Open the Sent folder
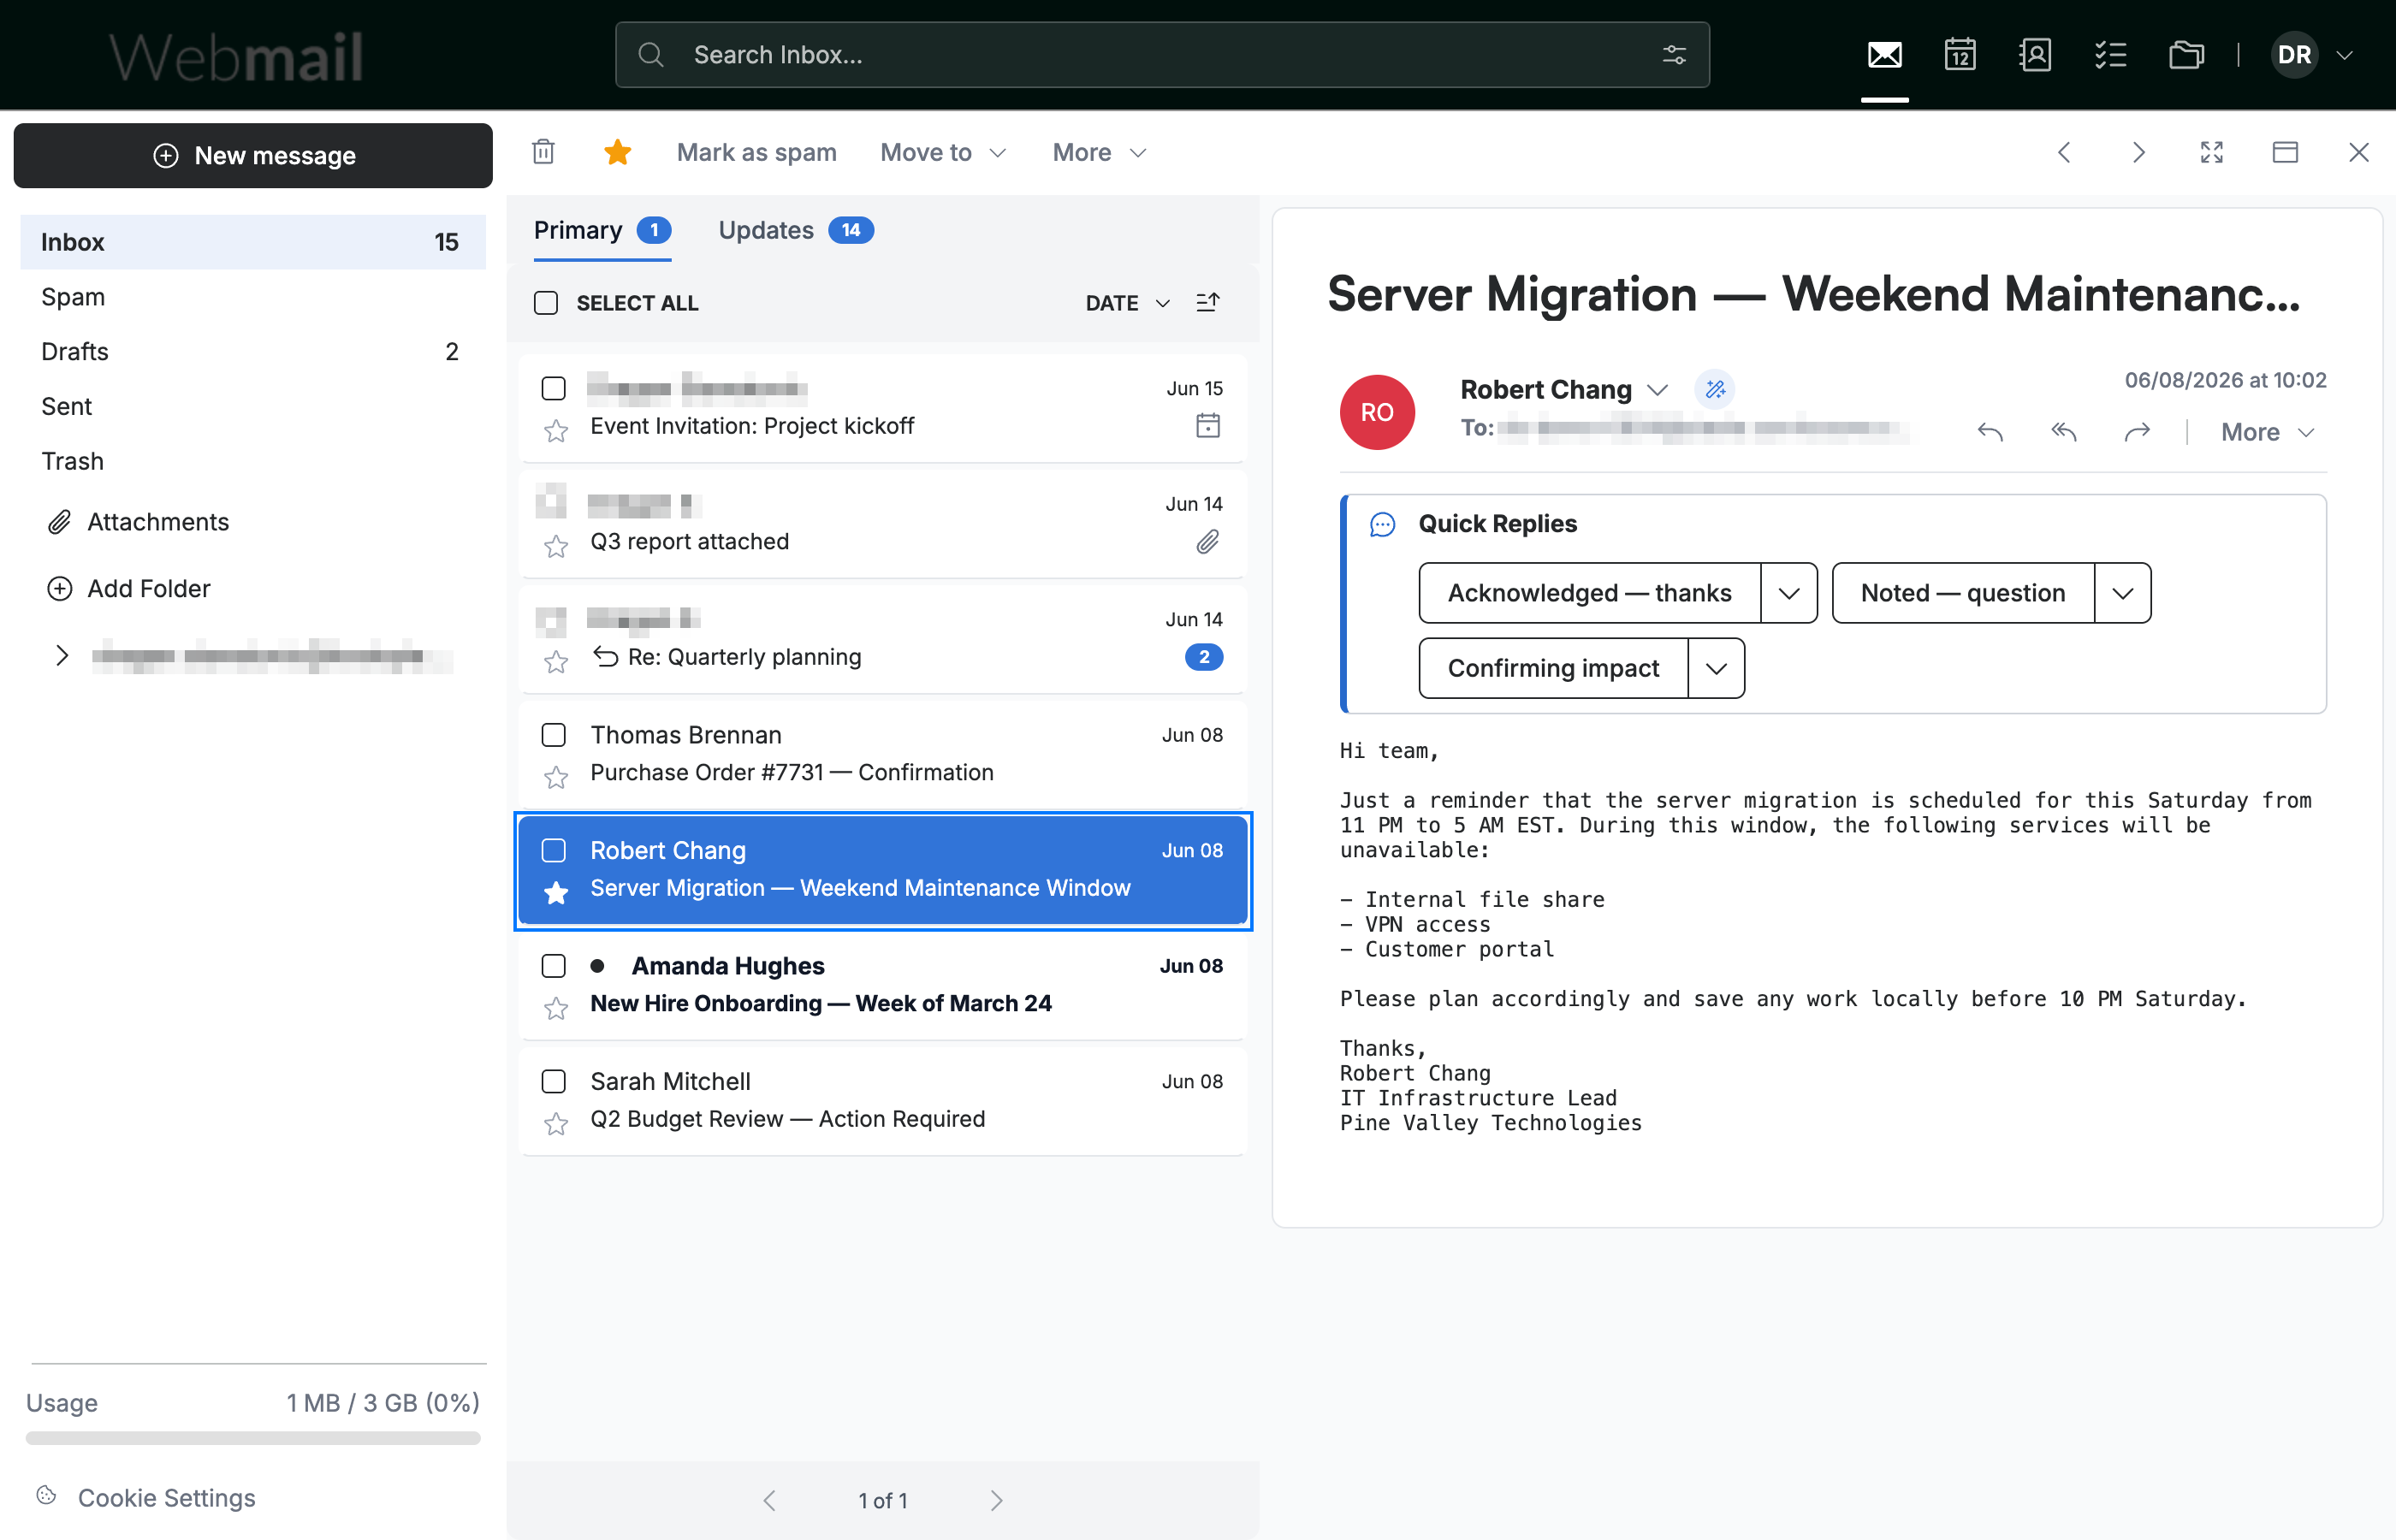 click(x=253, y=406)
